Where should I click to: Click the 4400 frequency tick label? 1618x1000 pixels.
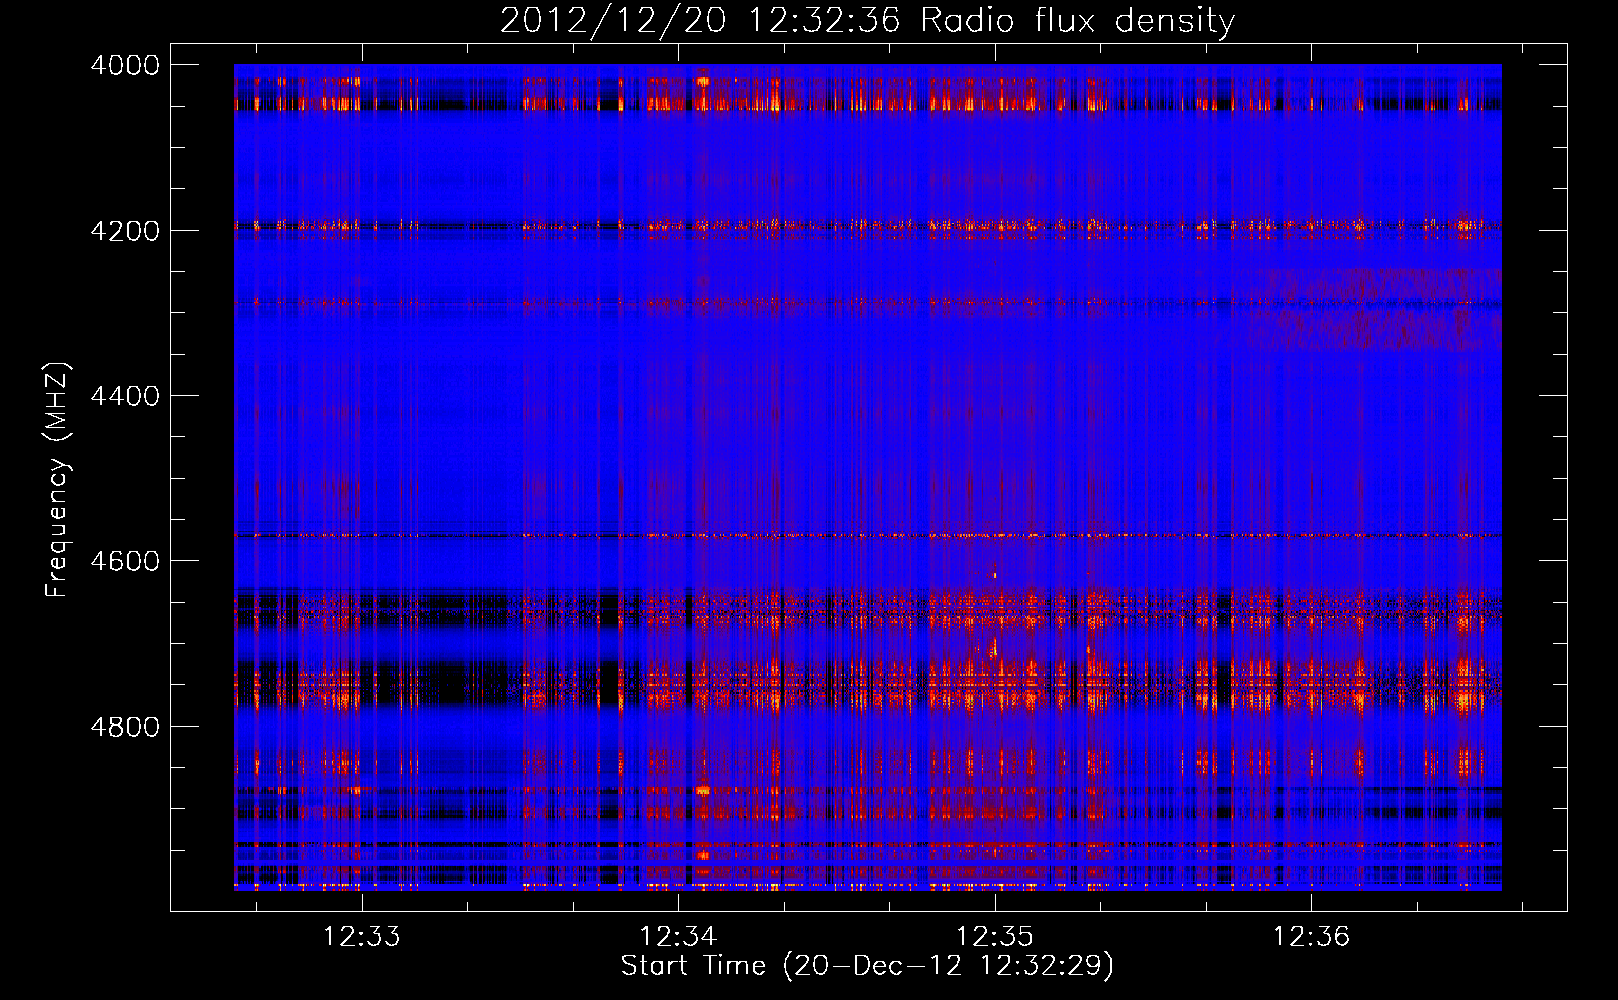click(125, 396)
